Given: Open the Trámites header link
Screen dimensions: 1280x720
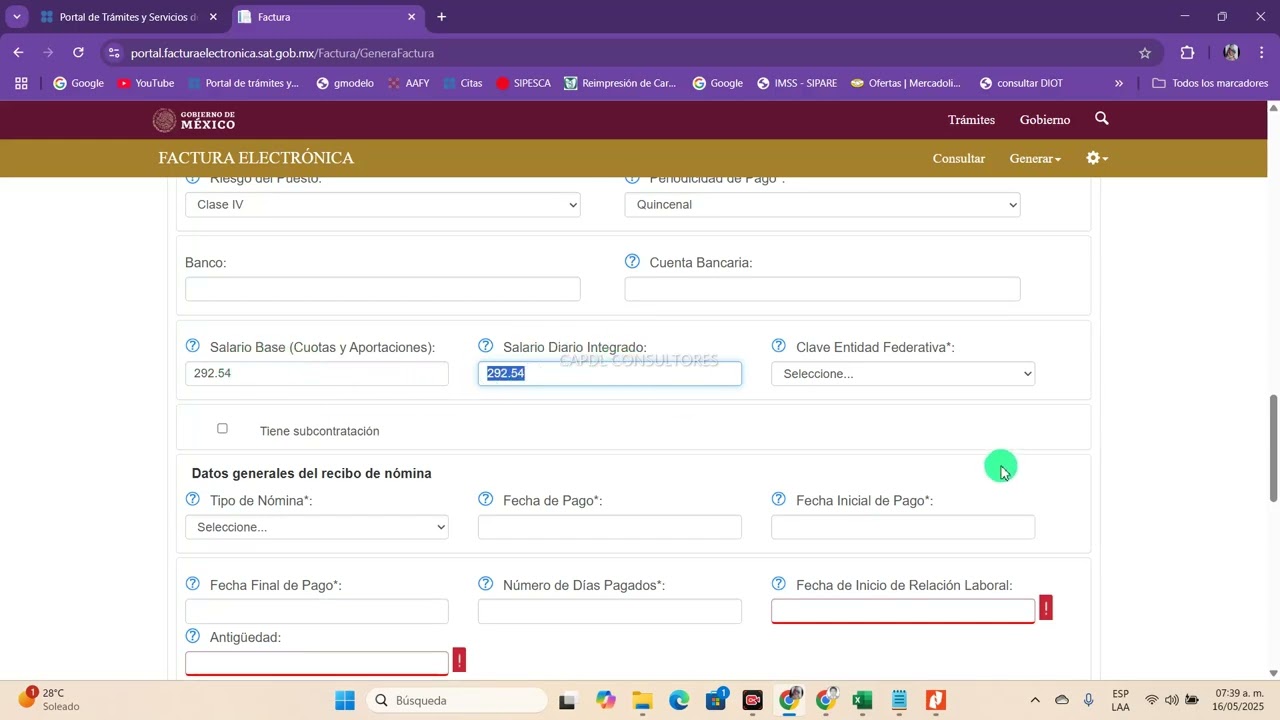Looking at the screenshot, I should (971, 119).
